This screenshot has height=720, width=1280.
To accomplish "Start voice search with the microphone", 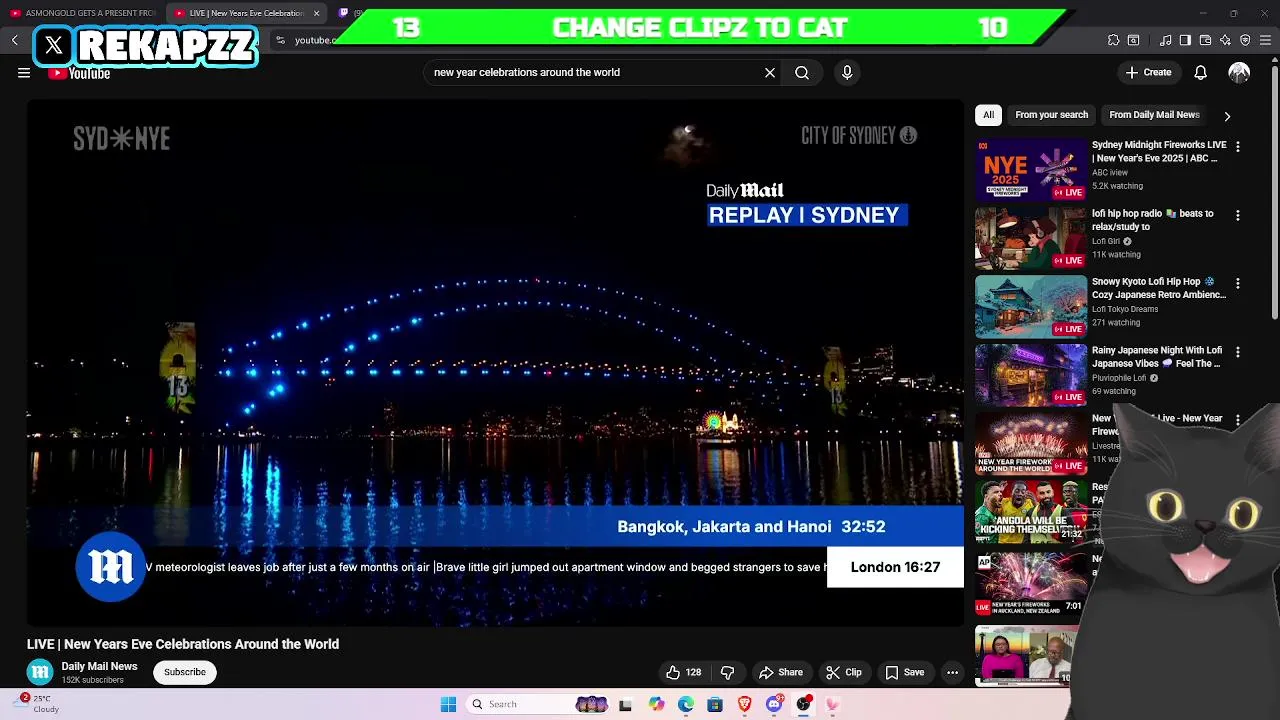I will (847, 72).
